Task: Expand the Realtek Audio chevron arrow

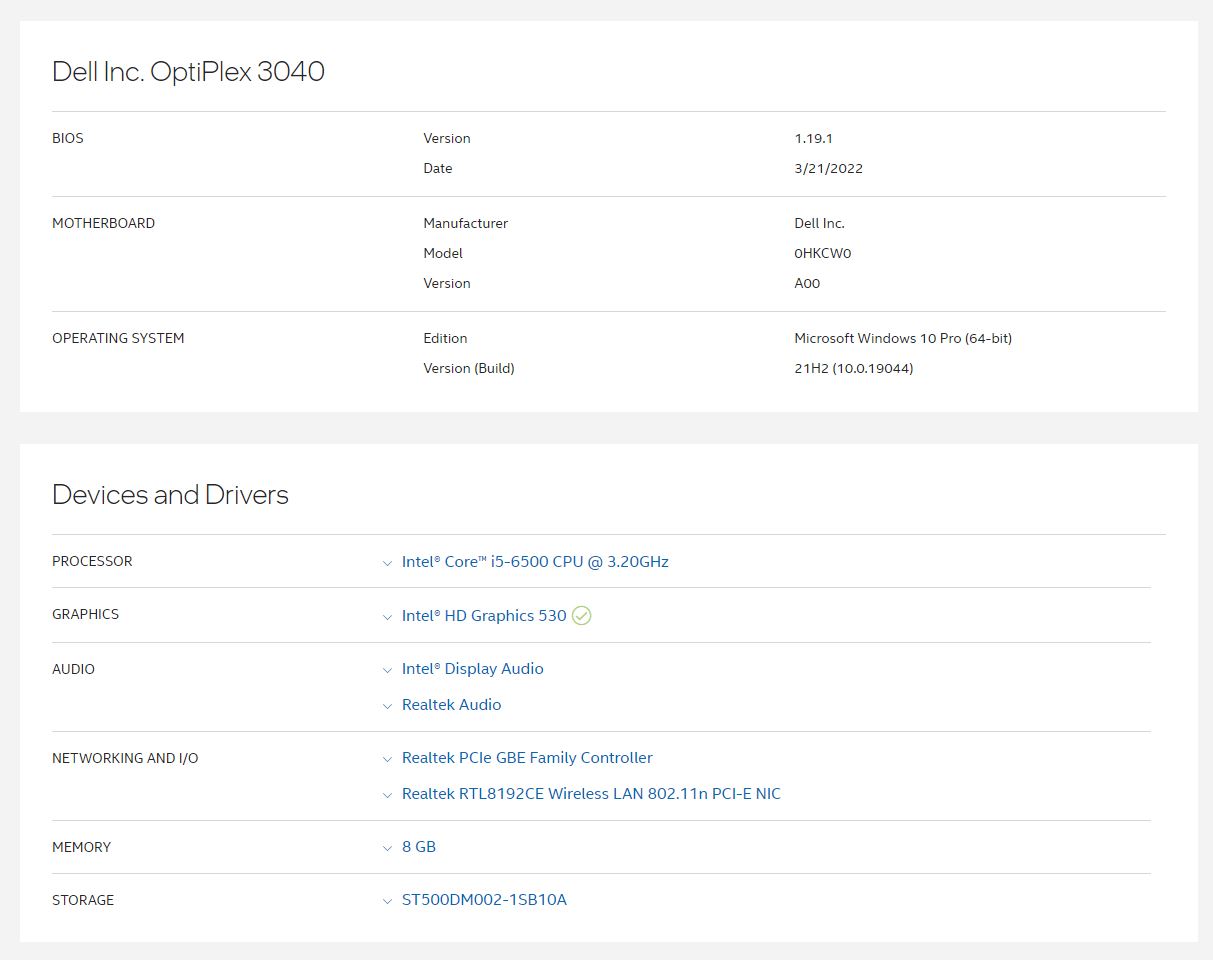Action: tap(387, 706)
